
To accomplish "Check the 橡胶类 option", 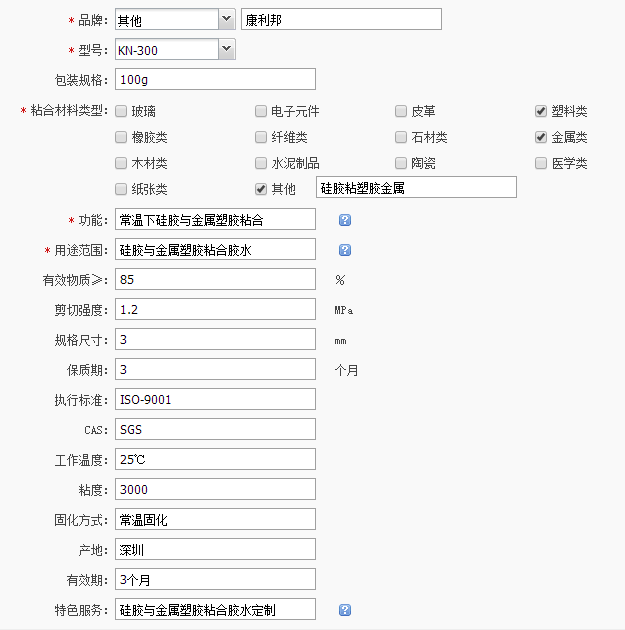I will [x=121, y=137].
